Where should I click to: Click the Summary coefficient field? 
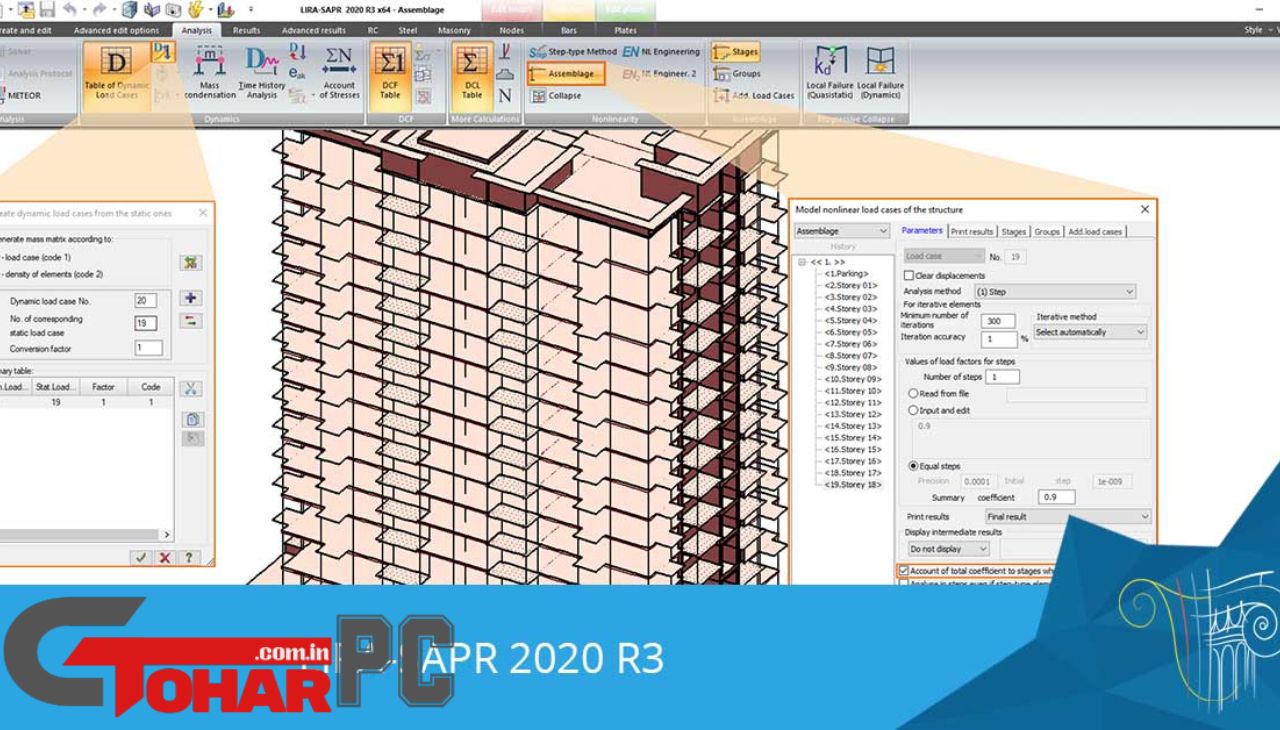1057,497
